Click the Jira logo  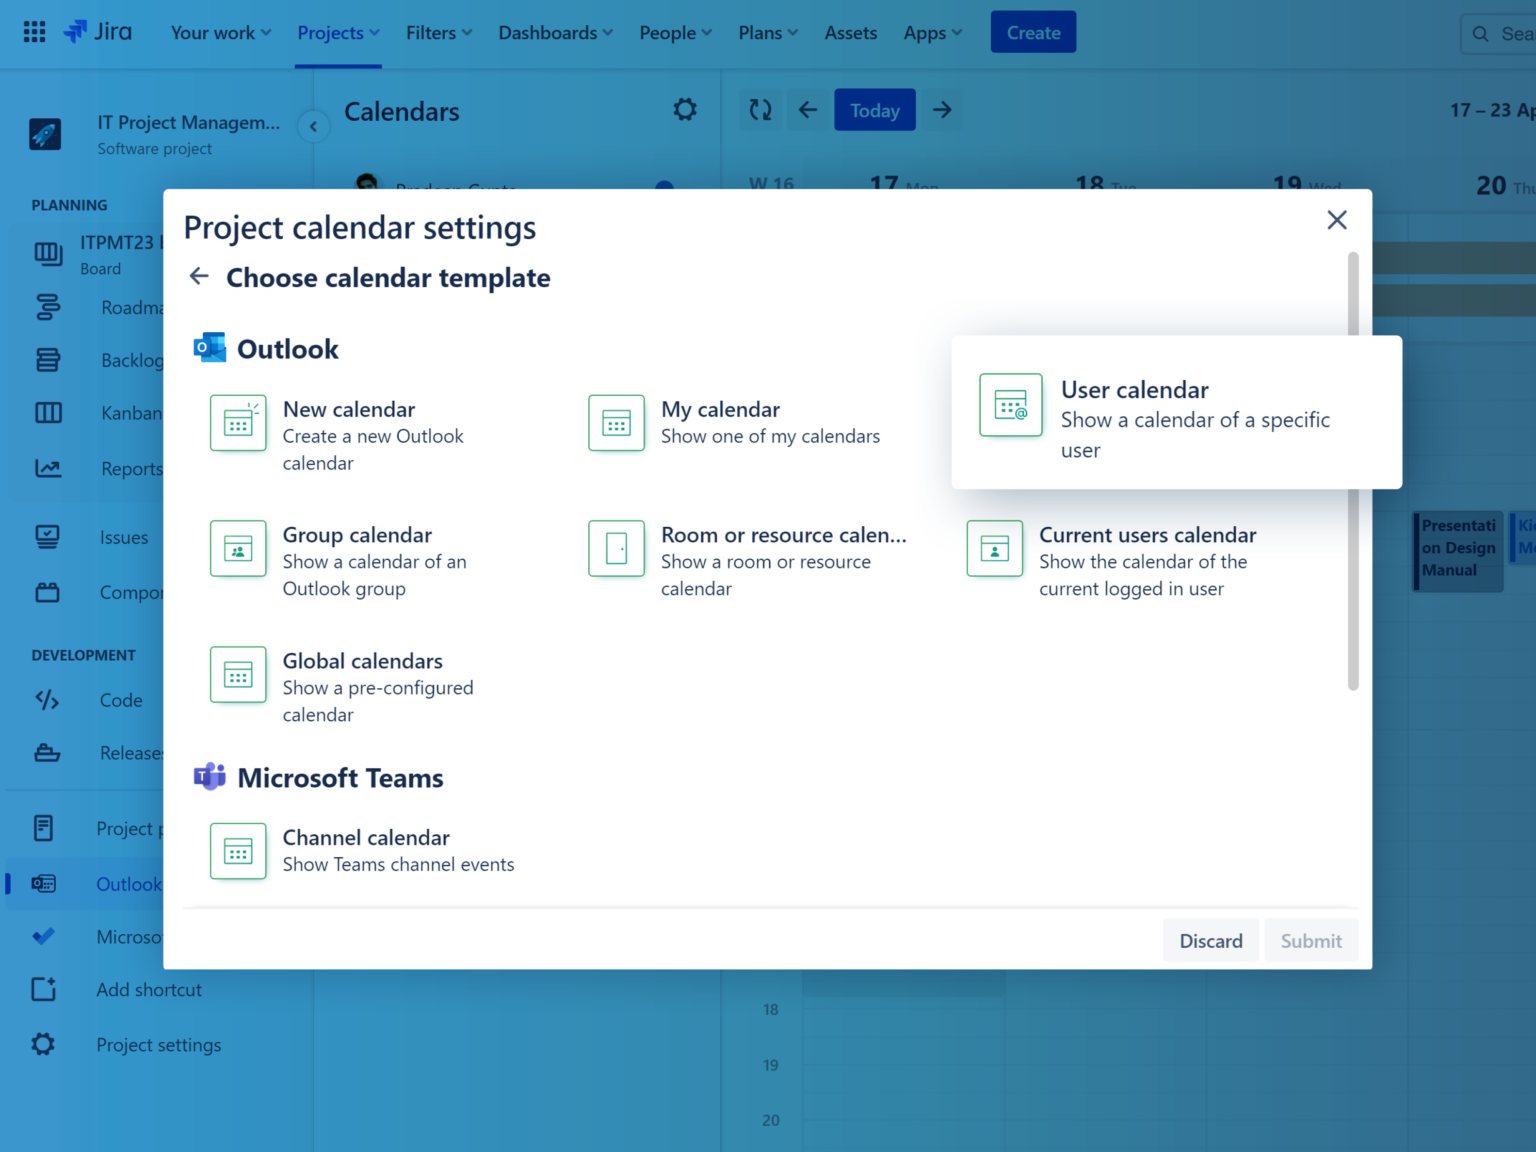(97, 32)
